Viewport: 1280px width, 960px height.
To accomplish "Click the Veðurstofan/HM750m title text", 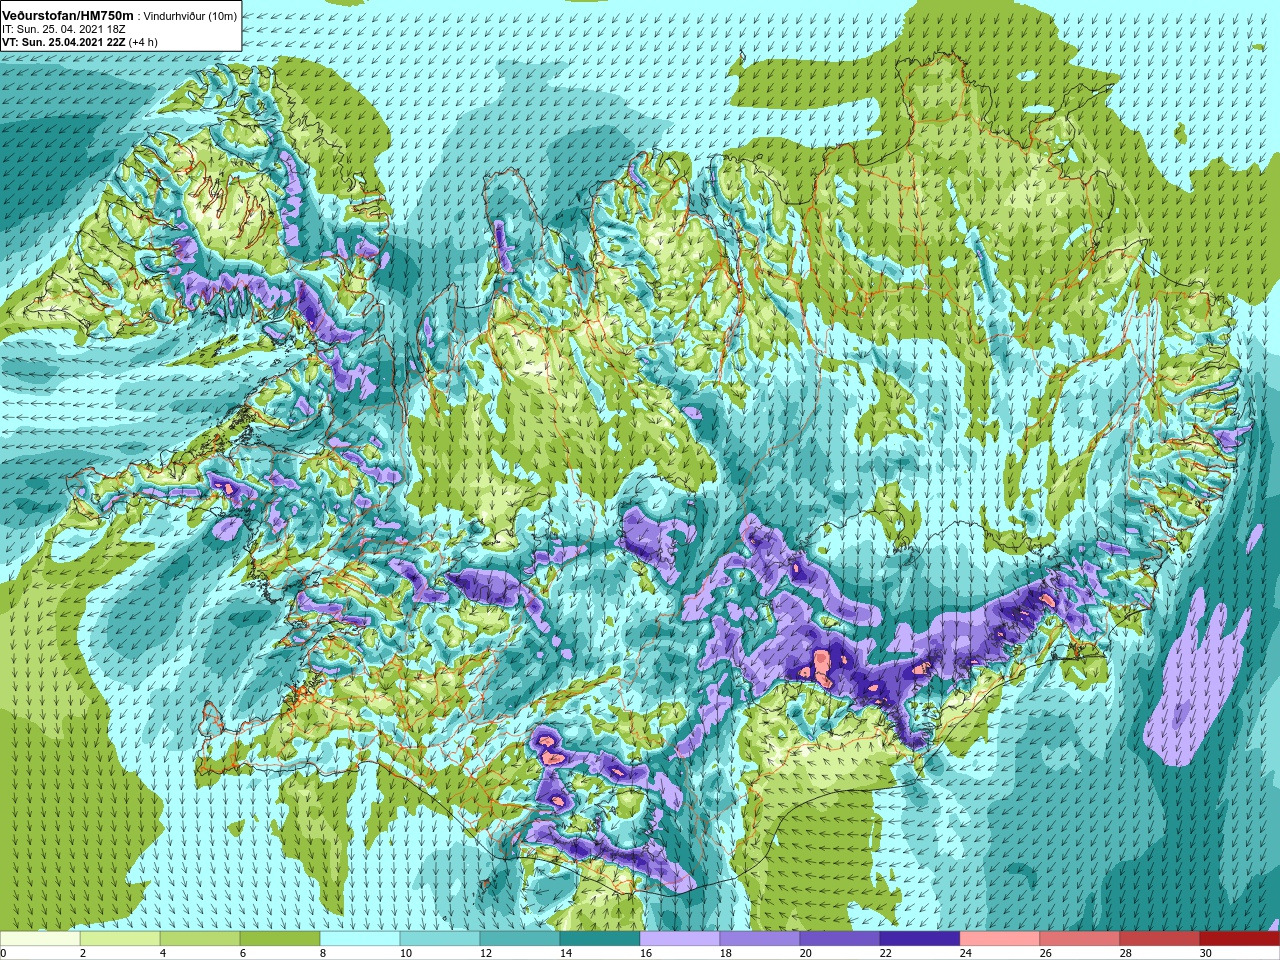I will [68, 16].
